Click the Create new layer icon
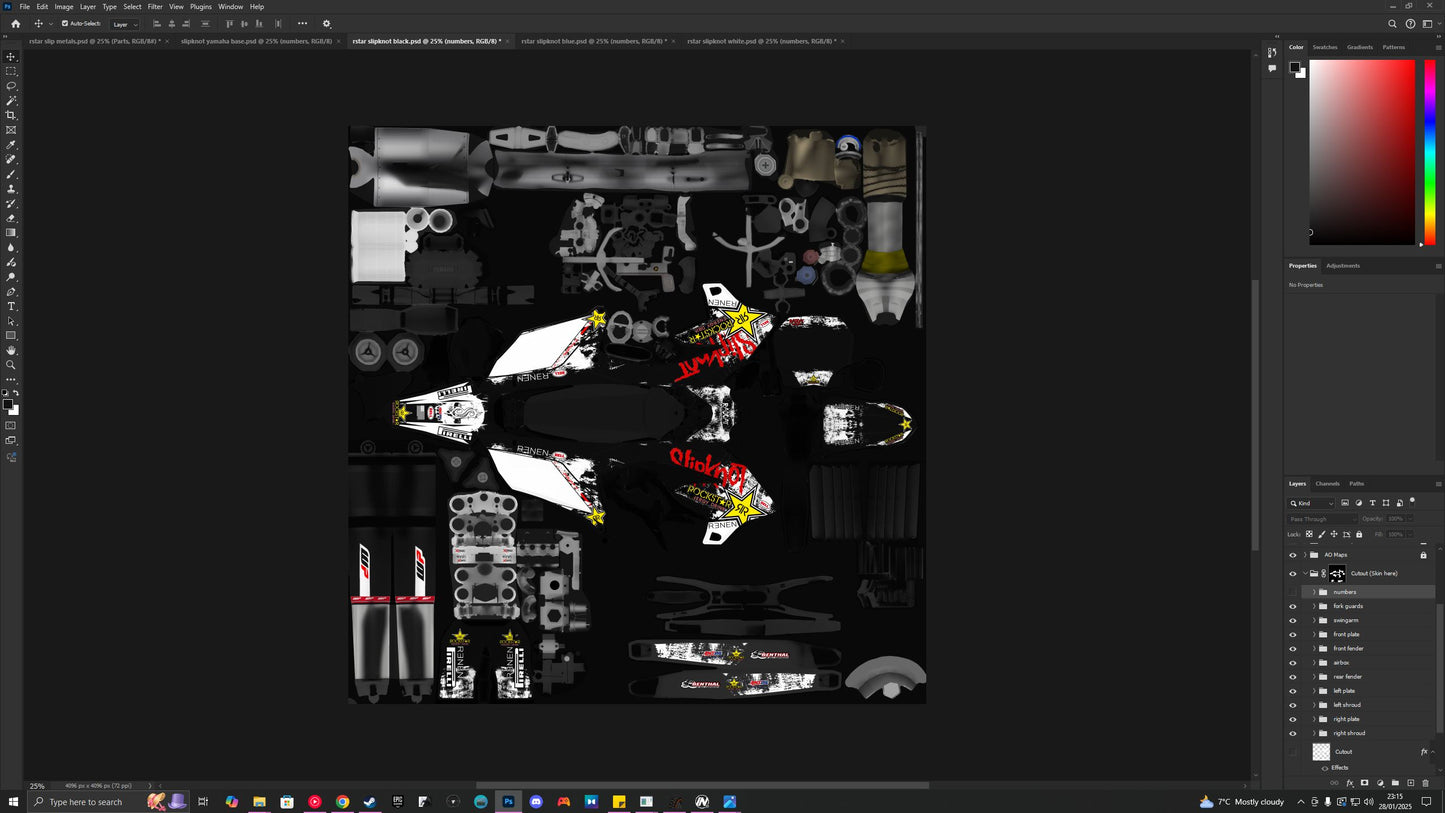 pos(1410,783)
